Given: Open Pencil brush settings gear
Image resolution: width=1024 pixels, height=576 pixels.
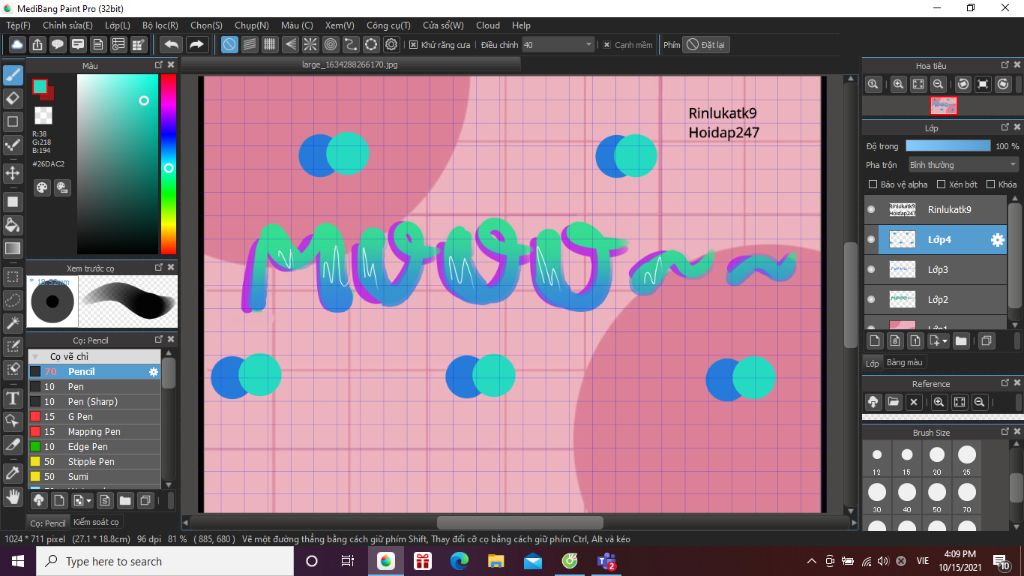Looking at the screenshot, I should point(153,372).
